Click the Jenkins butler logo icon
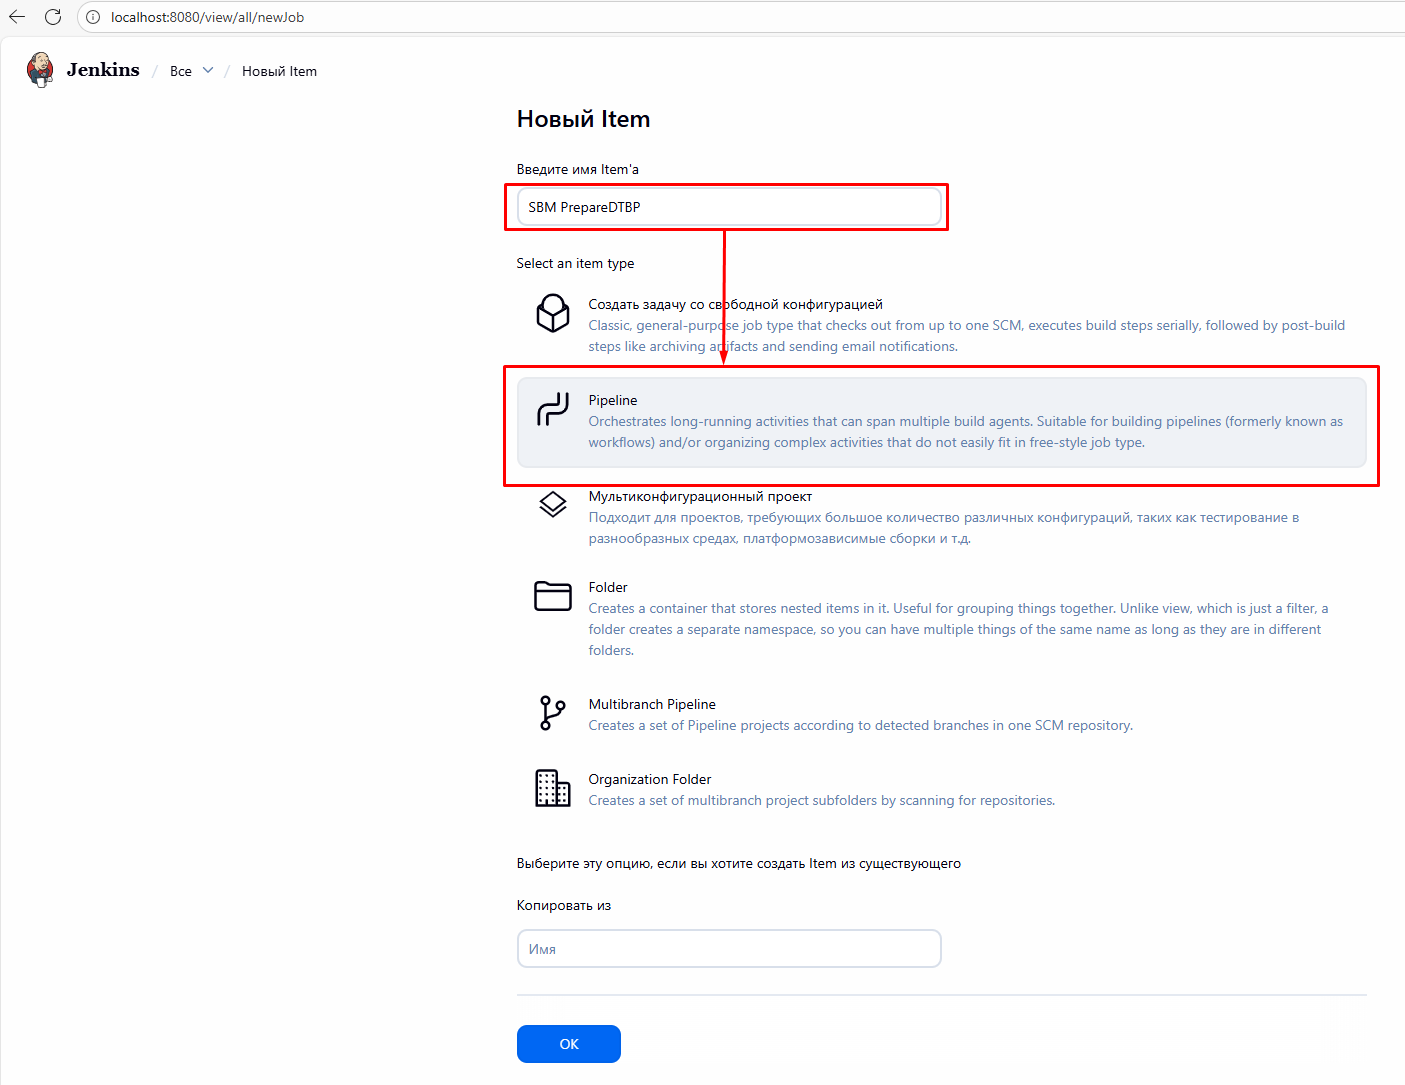1405x1085 pixels. (x=40, y=70)
